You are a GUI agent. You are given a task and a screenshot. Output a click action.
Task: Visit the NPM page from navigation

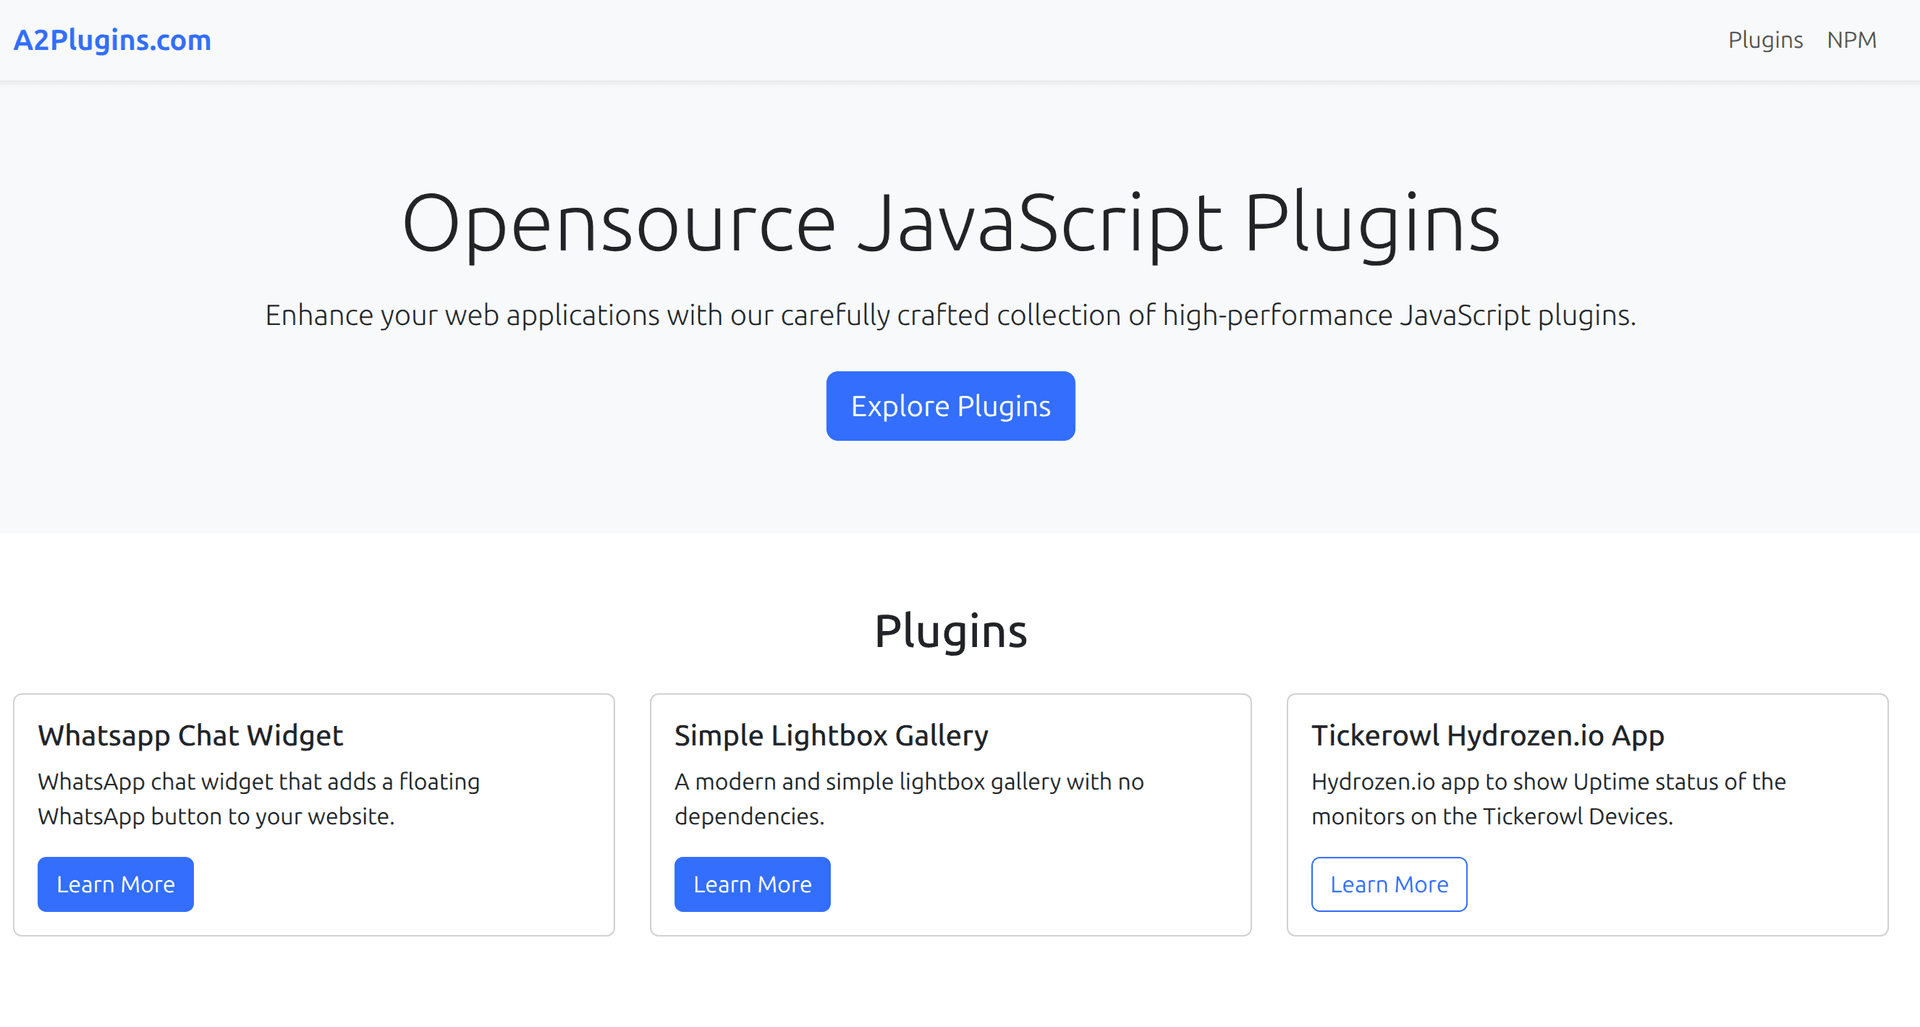pyautogui.click(x=1852, y=40)
